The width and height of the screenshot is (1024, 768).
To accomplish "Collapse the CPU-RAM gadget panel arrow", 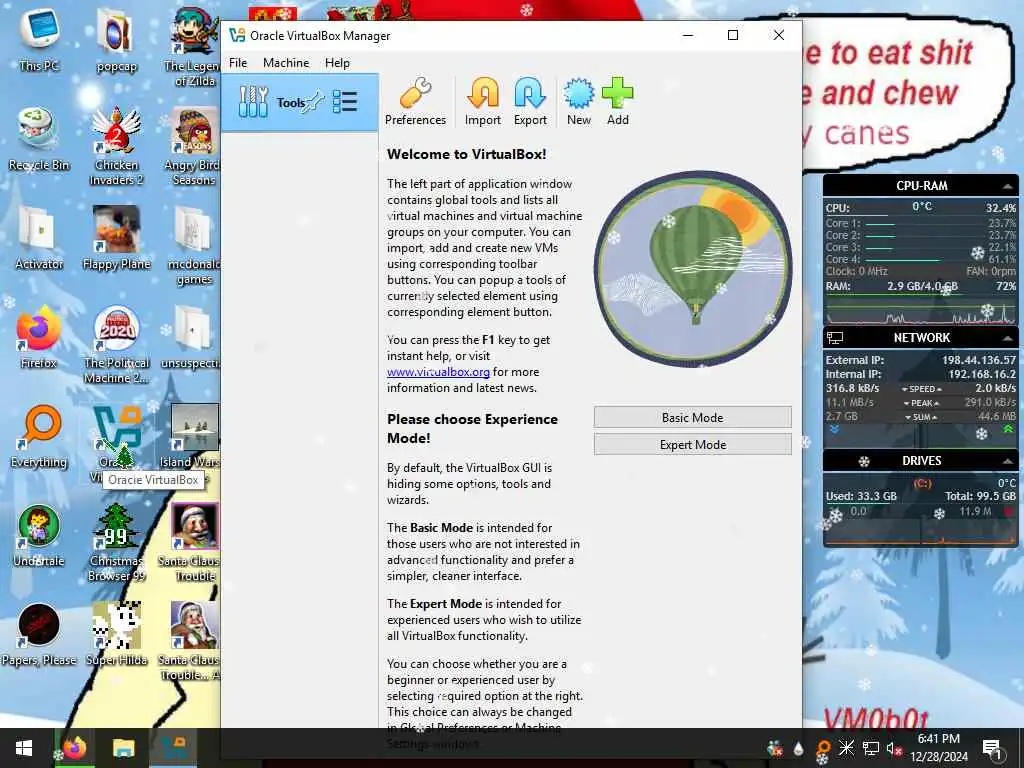I will coord(1008,187).
